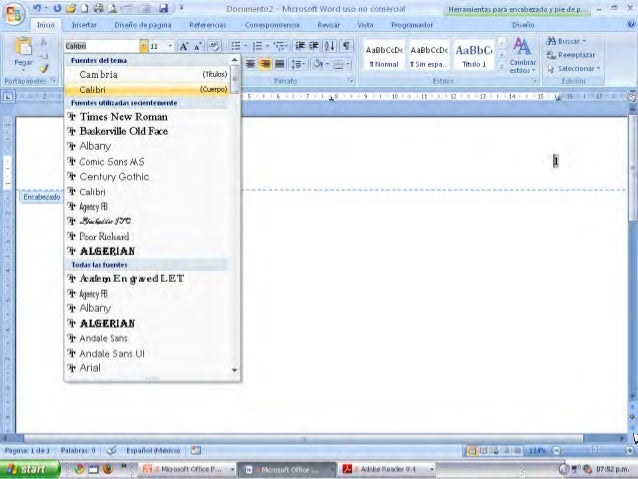Pick the Poor Richard font
The image size is (638, 479).
point(147,236)
